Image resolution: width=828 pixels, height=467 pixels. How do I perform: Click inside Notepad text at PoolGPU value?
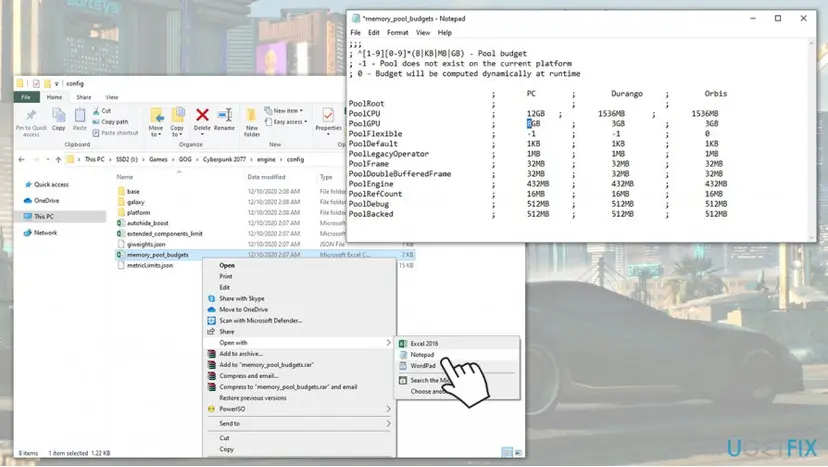(533, 124)
